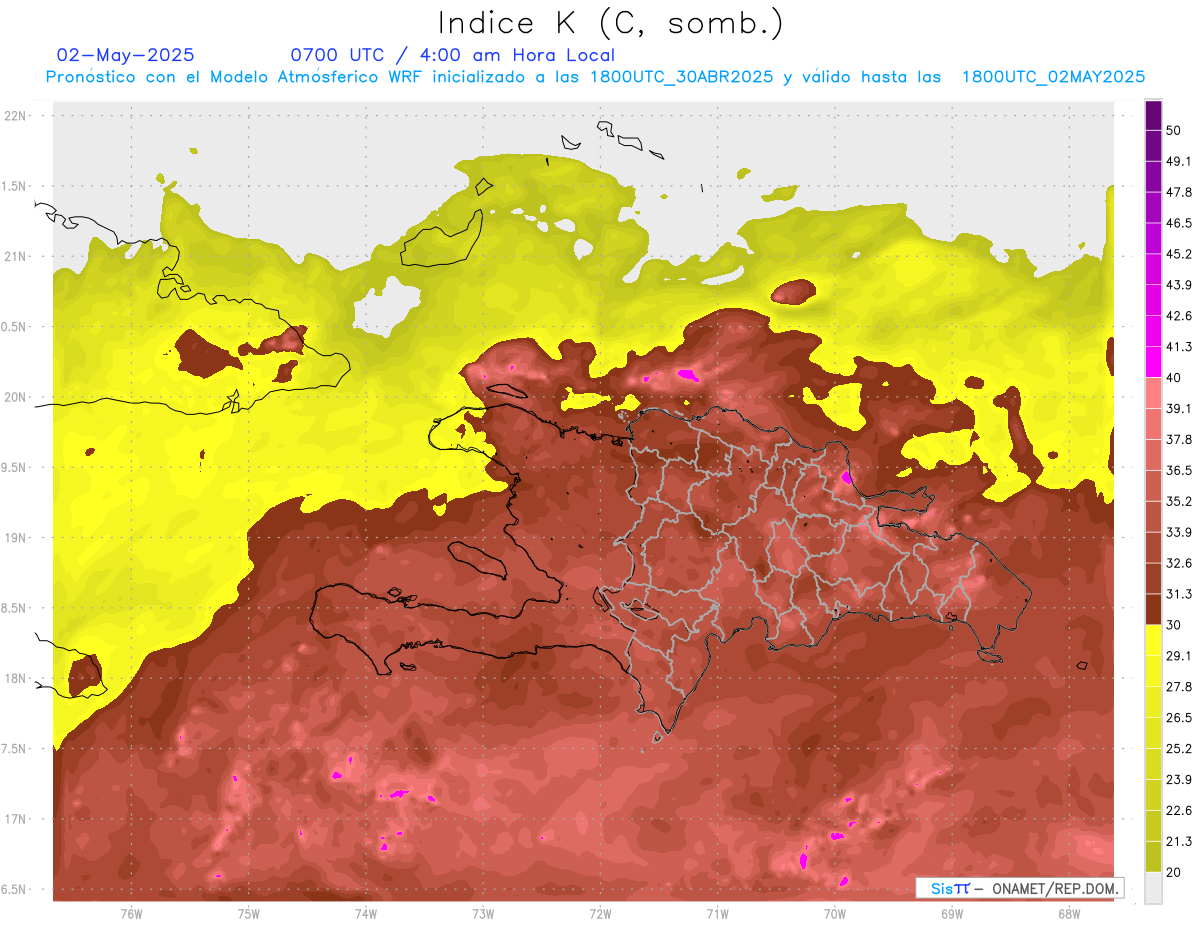Pick the olive swatch between 20 and 21.3
The image size is (1200, 927).
pyautogui.click(x=1153, y=857)
